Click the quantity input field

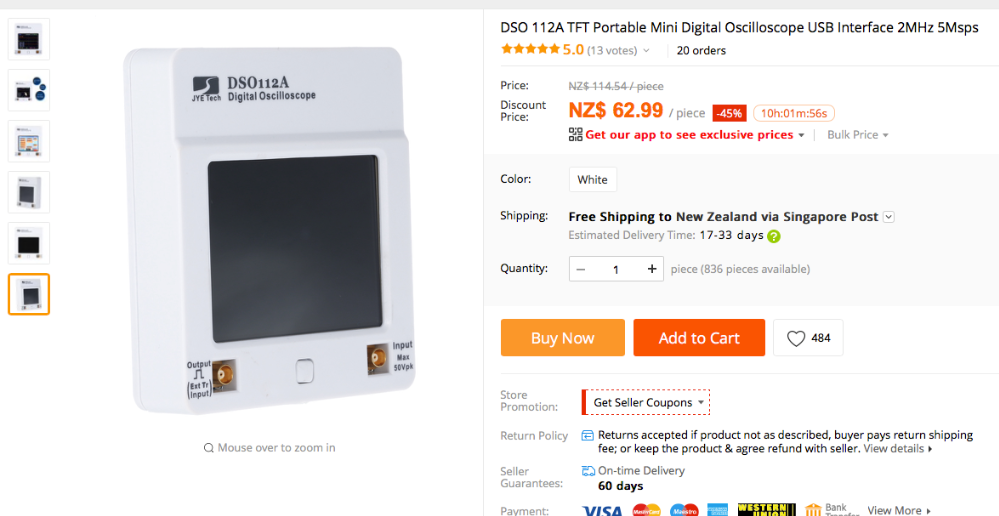click(615, 269)
